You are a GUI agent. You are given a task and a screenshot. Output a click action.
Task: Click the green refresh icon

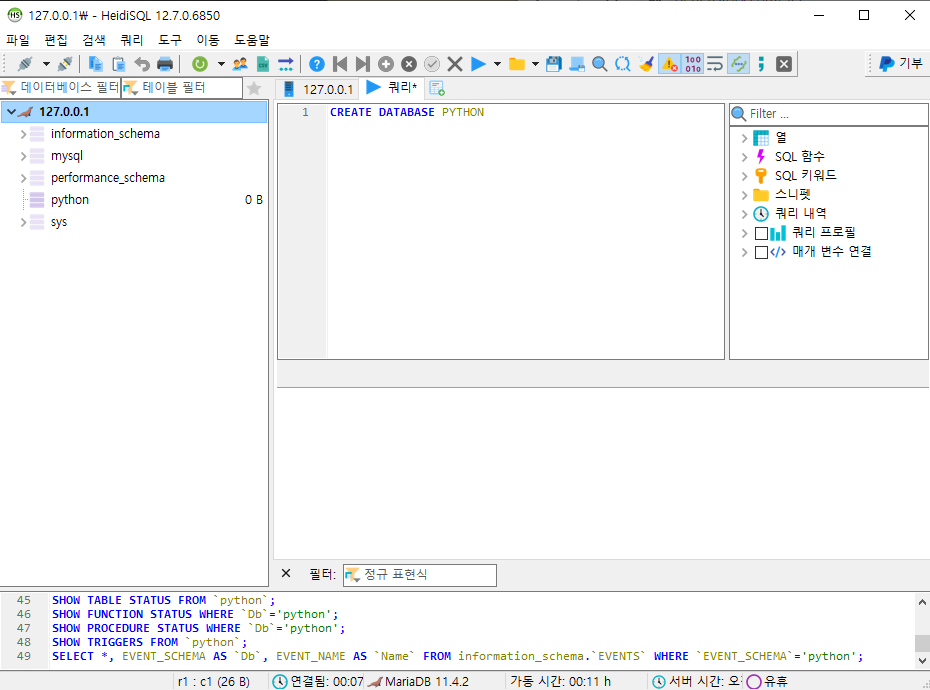[x=200, y=63]
